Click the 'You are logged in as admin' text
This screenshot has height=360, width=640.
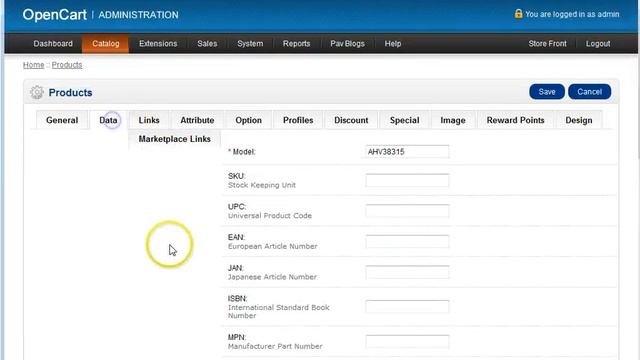[572, 14]
